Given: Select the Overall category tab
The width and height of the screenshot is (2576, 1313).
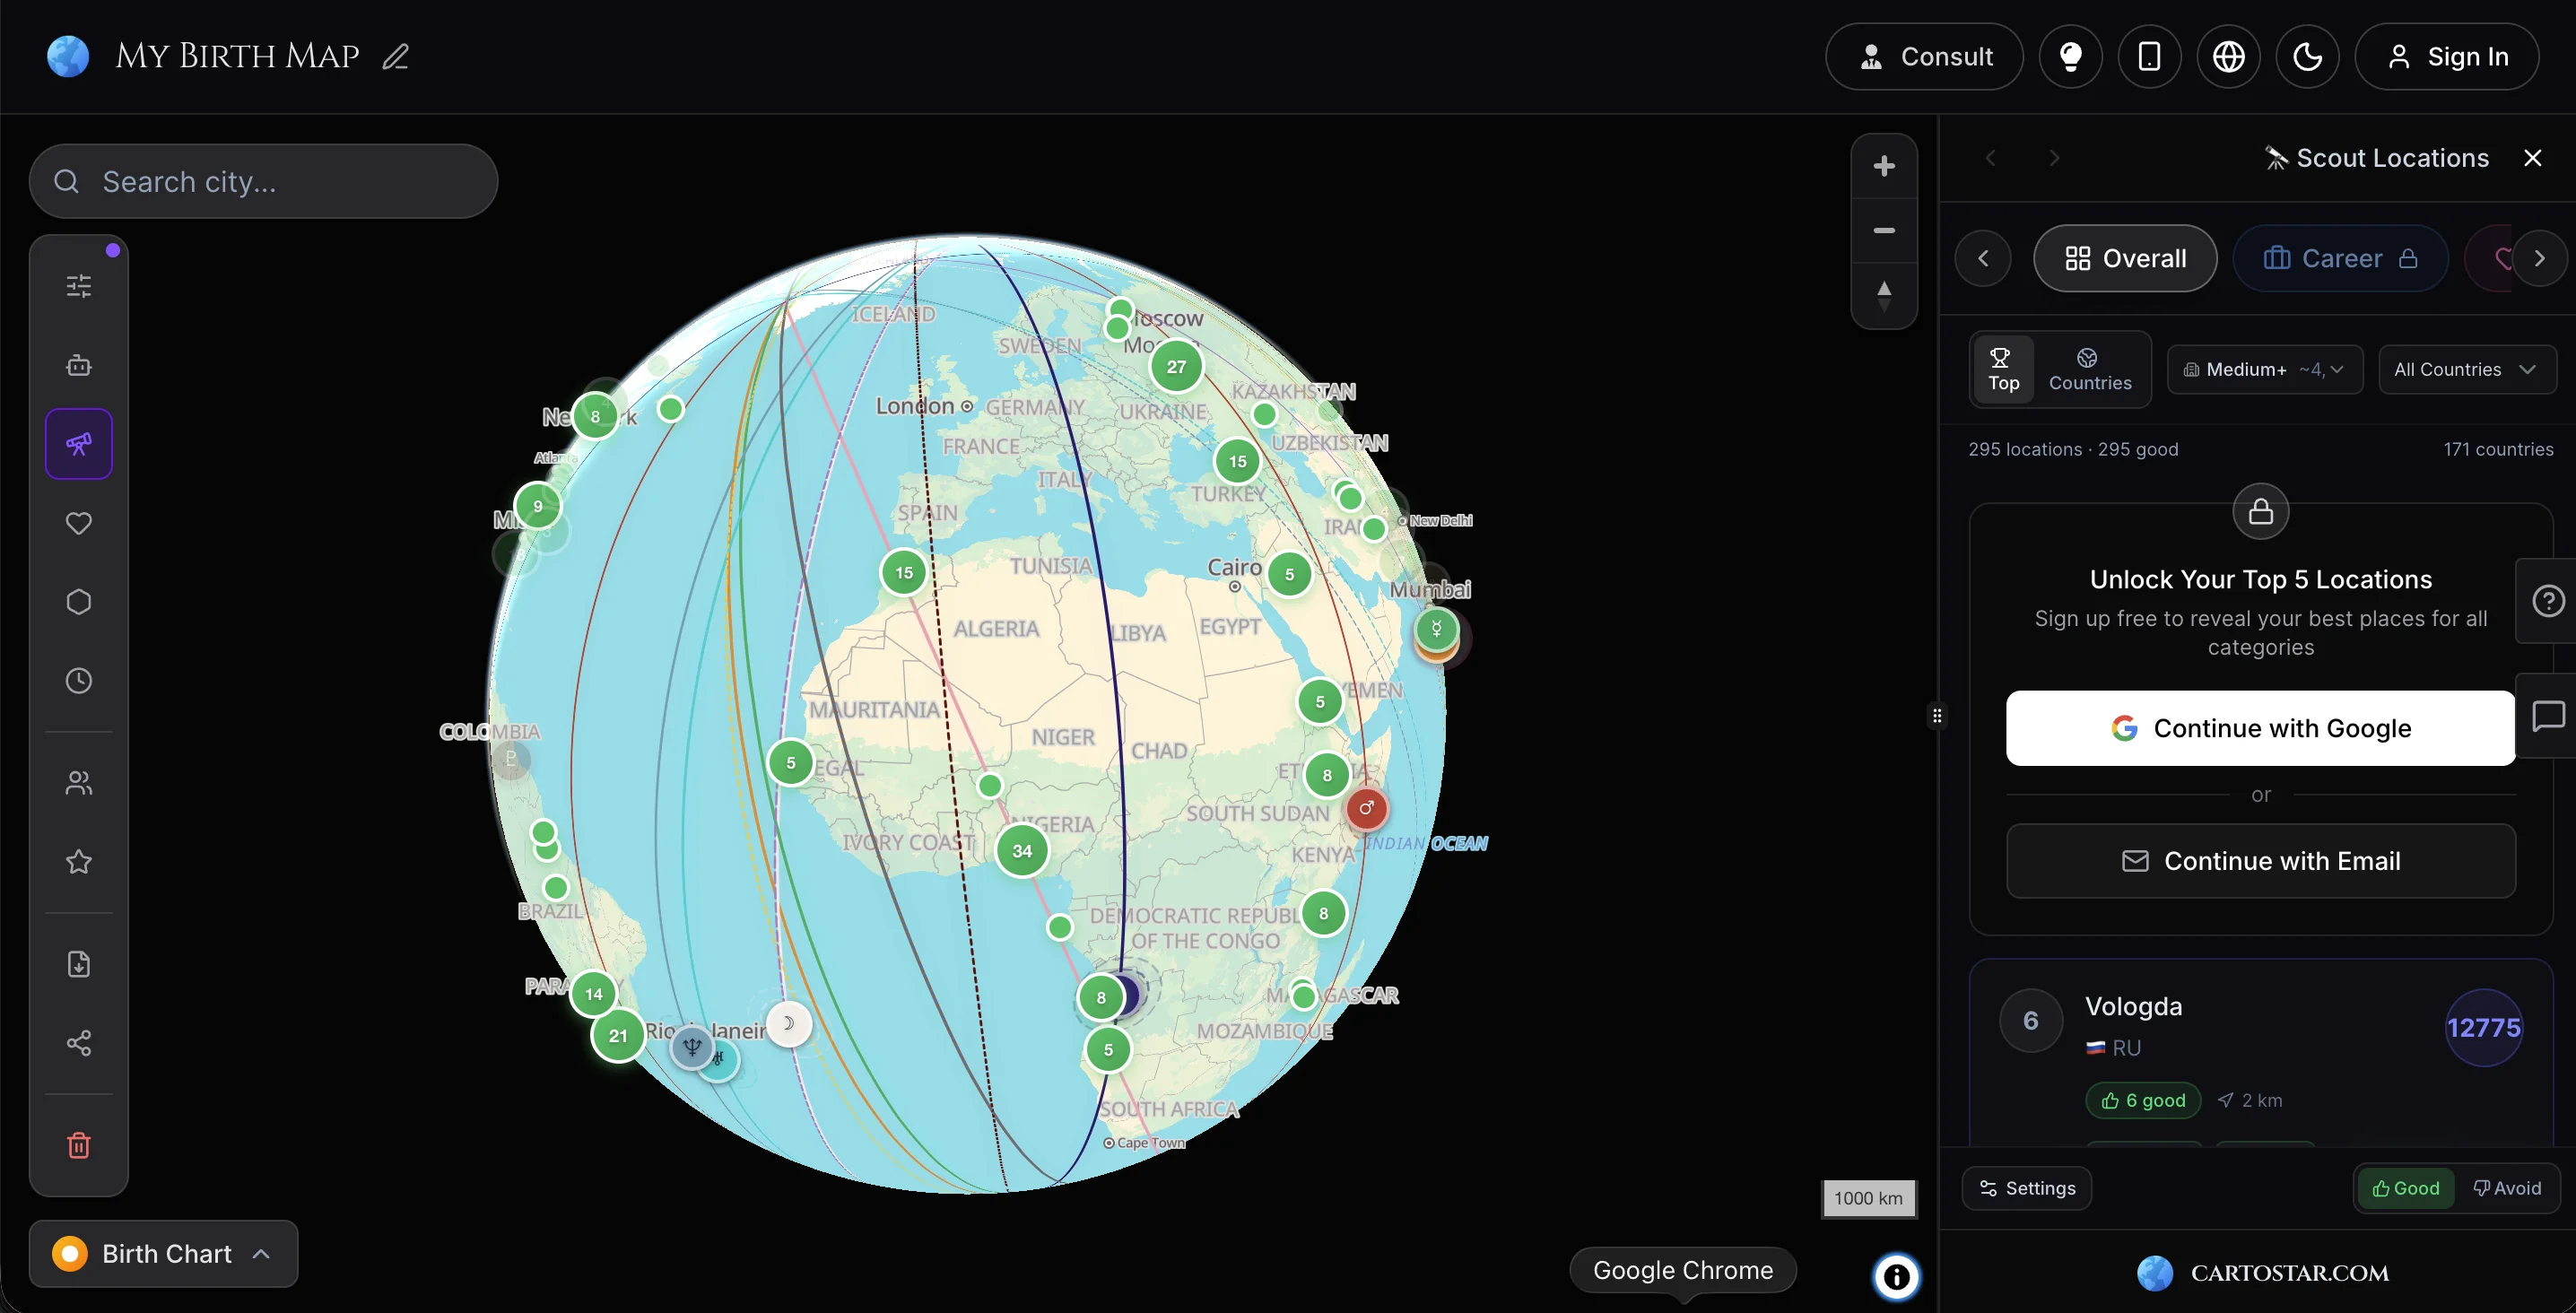Looking at the screenshot, I should click(x=2125, y=258).
